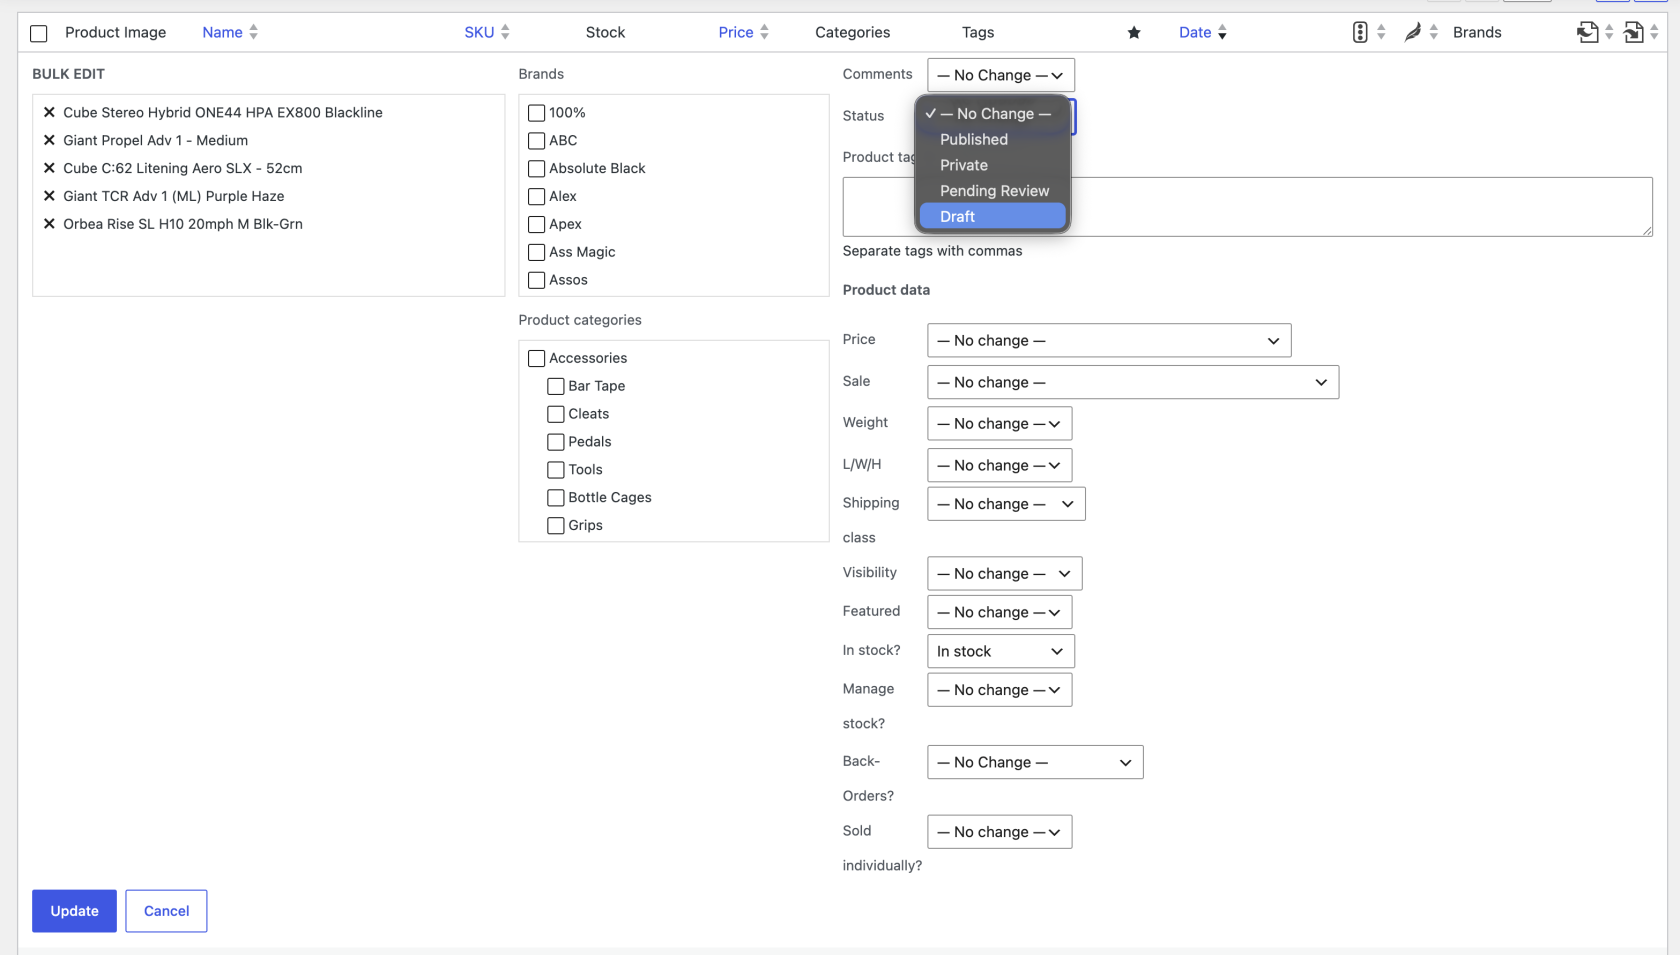
Task: Remove Giant TCR Adv 1 Purple Haze from list
Action: [x=49, y=196]
